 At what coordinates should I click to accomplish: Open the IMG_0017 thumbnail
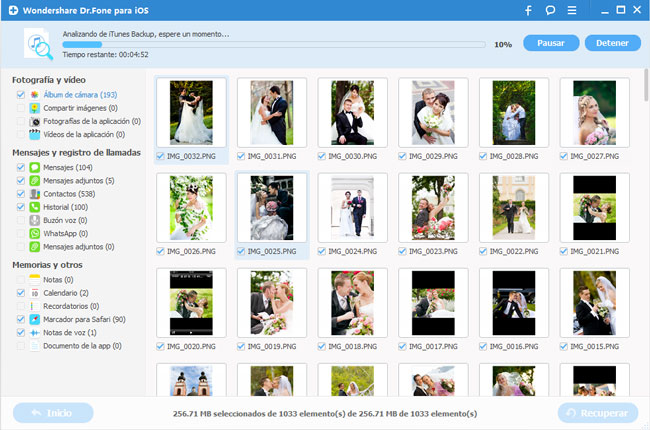pyautogui.click(x=433, y=303)
